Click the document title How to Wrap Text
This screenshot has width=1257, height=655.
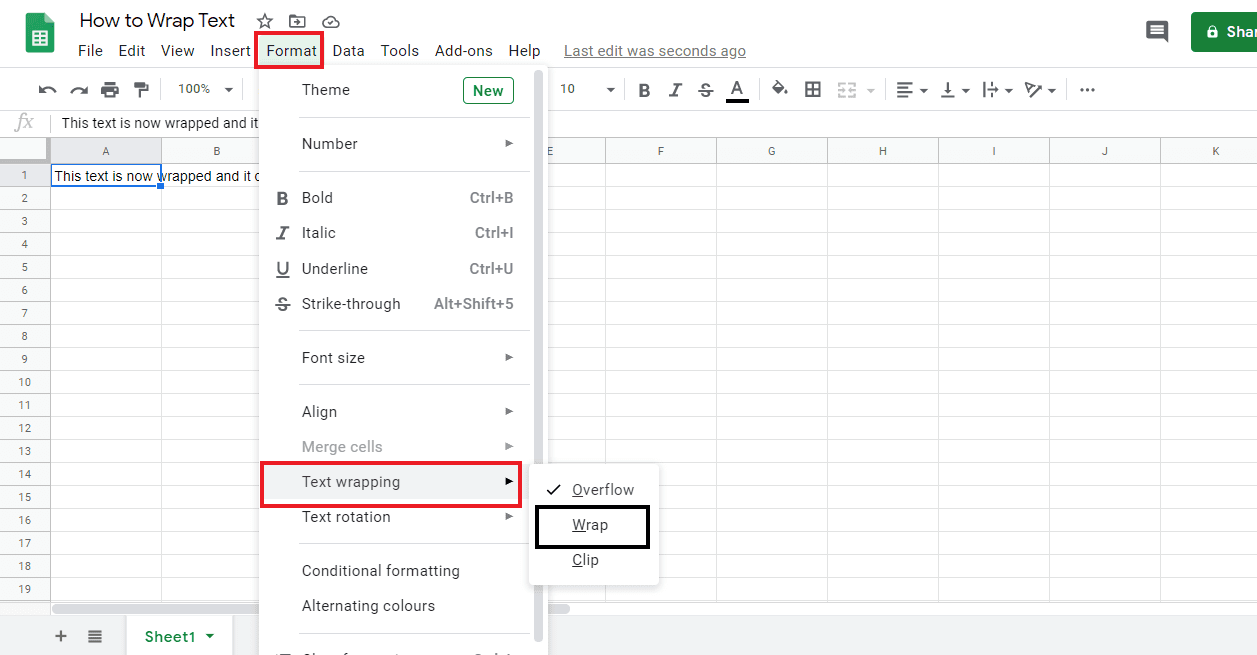click(157, 20)
